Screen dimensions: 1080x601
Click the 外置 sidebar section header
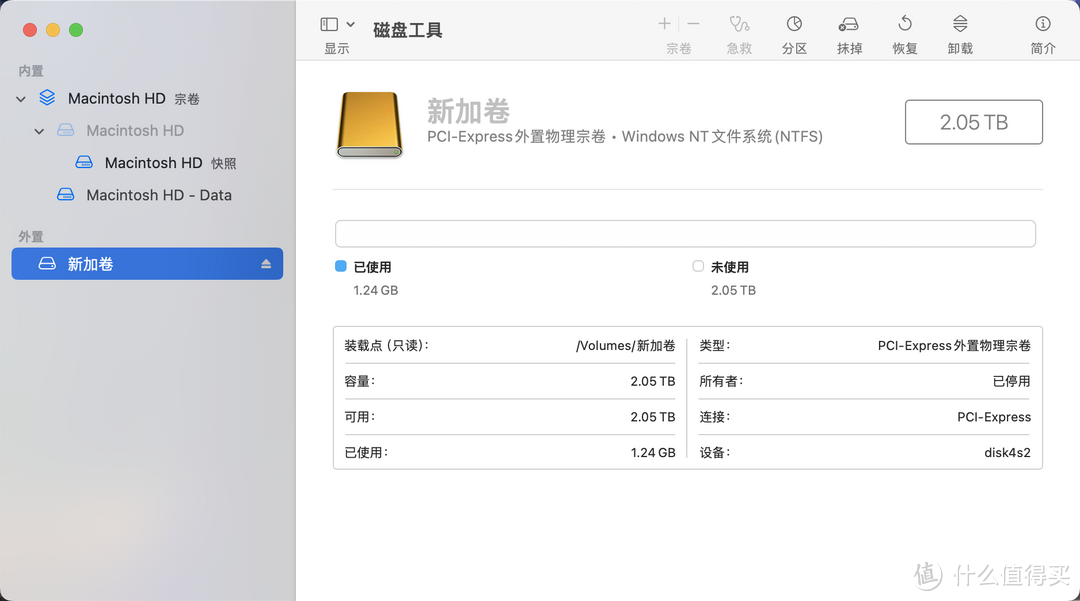(31, 237)
